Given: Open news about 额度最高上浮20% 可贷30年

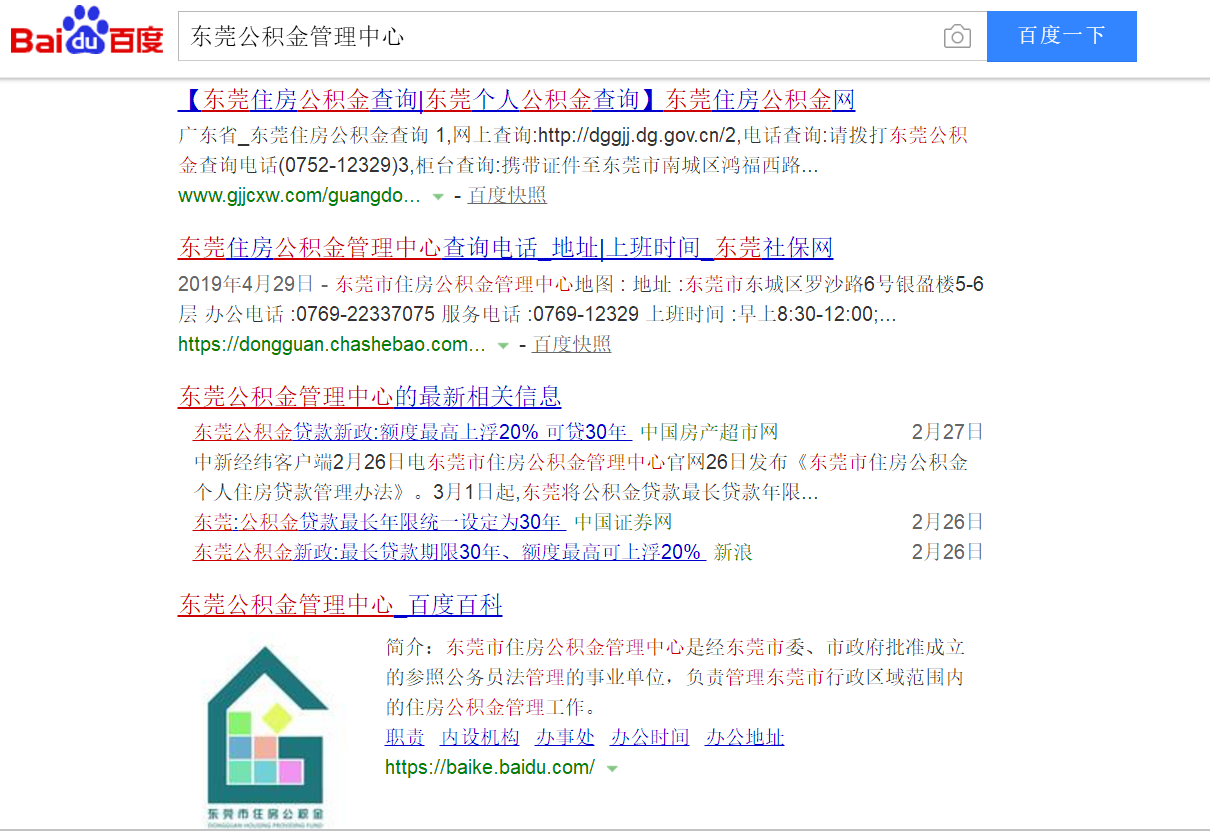Looking at the screenshot, I should tap(412, 433).
